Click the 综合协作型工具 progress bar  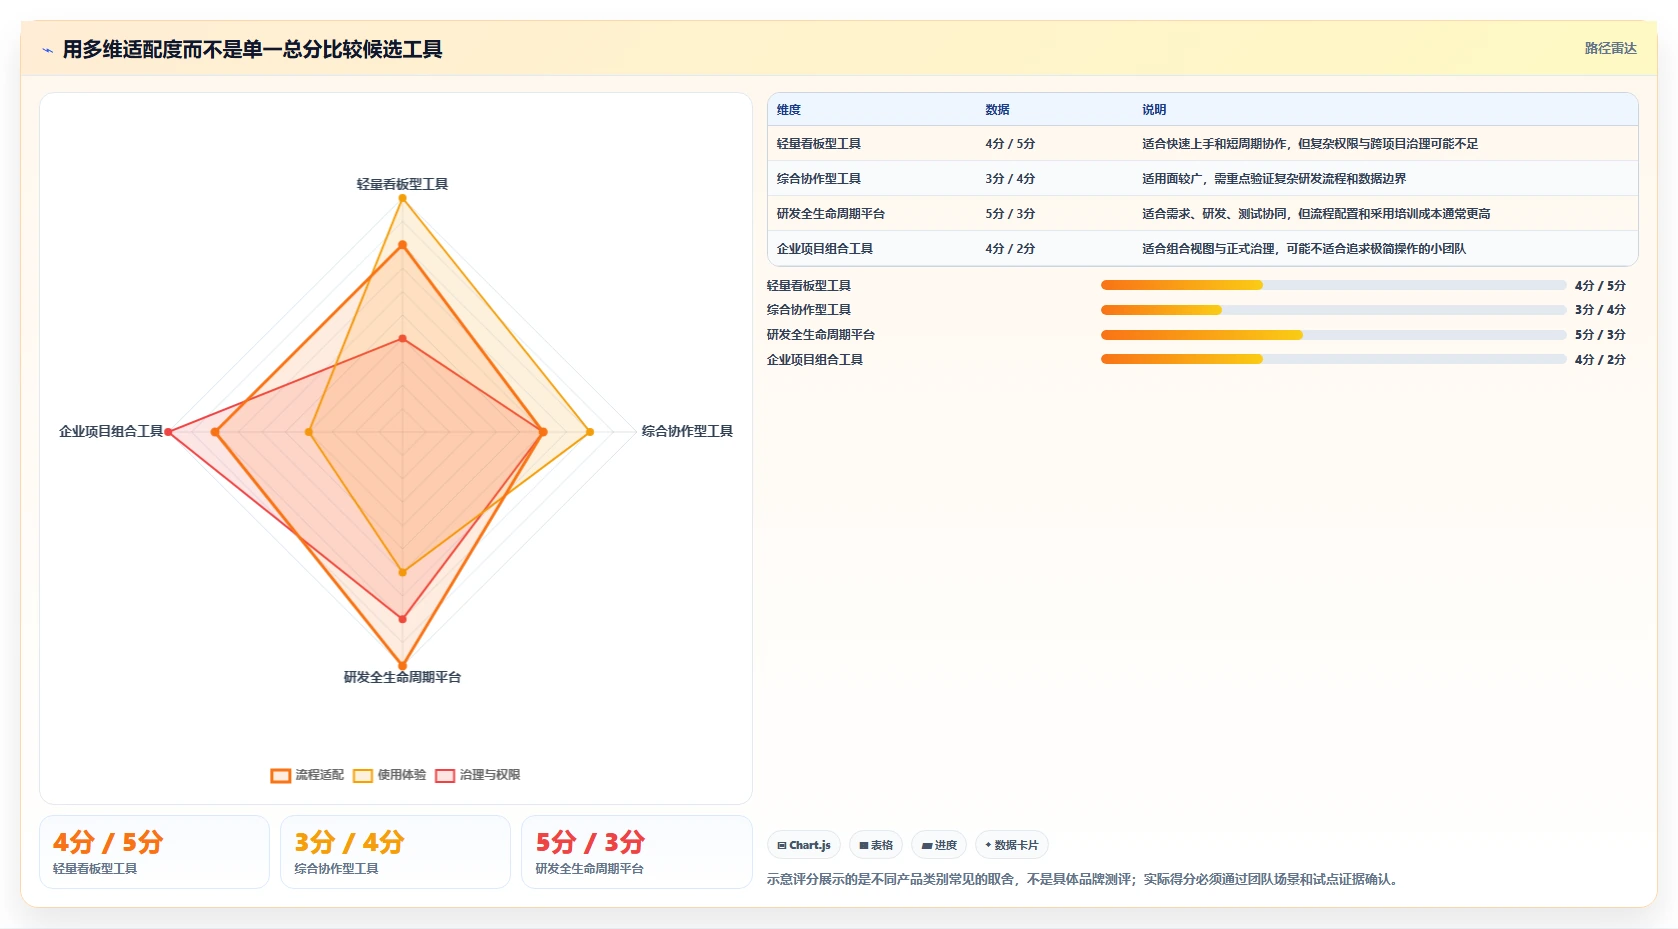point(1333,310)
